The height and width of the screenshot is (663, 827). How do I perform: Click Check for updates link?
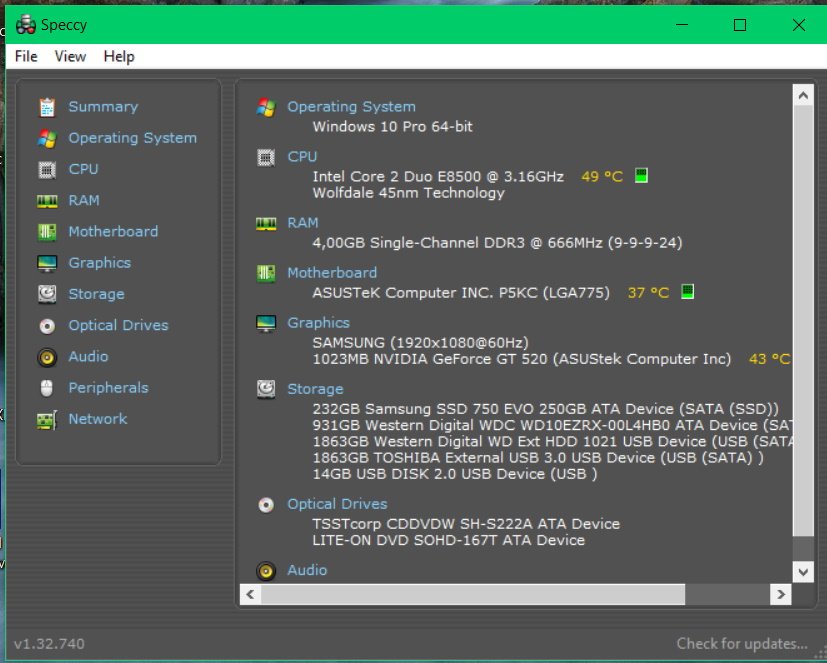742,643
